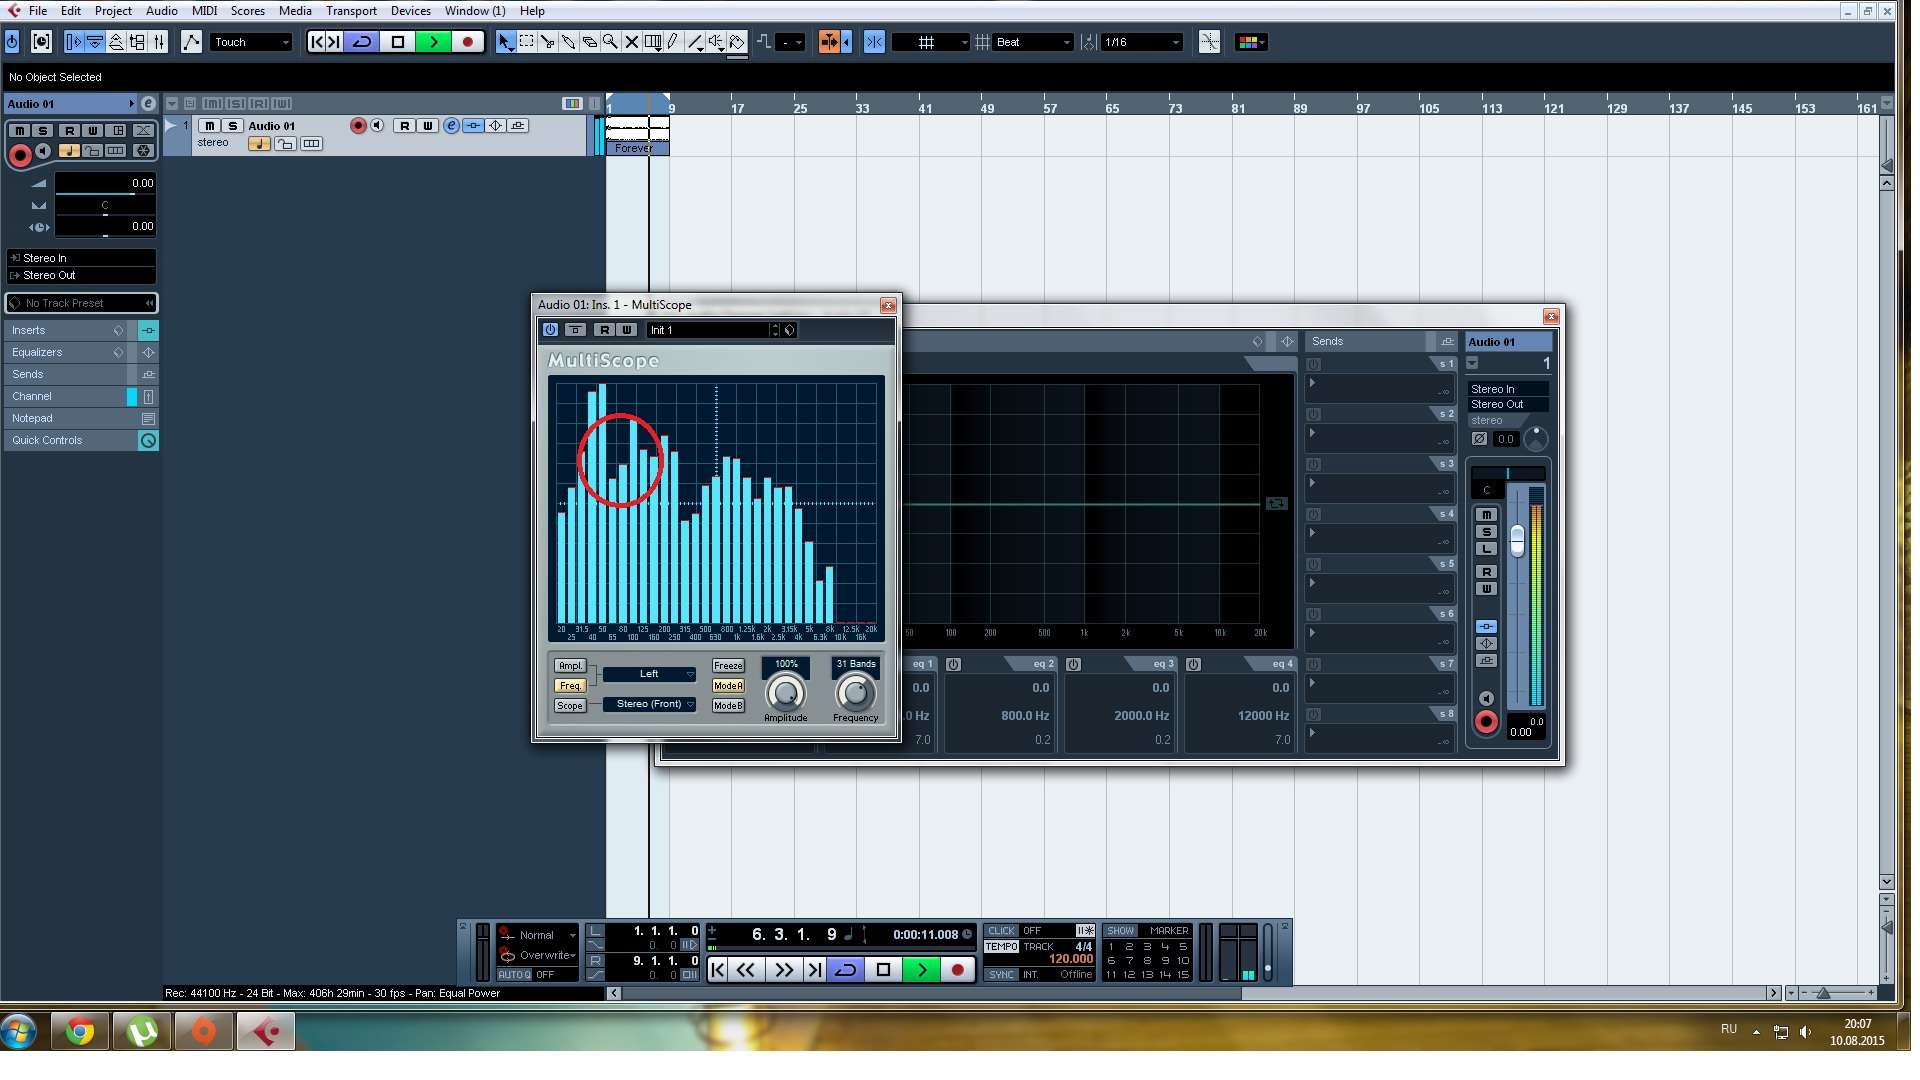The height and width of the screenshot is (1080, 1920).
Task: Start recording from transport panel Record
Action: pos(957,969)
